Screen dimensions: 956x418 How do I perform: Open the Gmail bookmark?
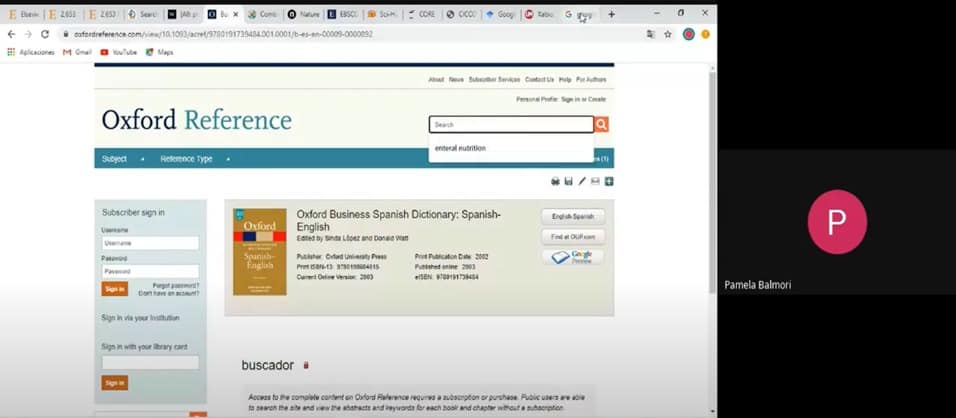[77, 52]
